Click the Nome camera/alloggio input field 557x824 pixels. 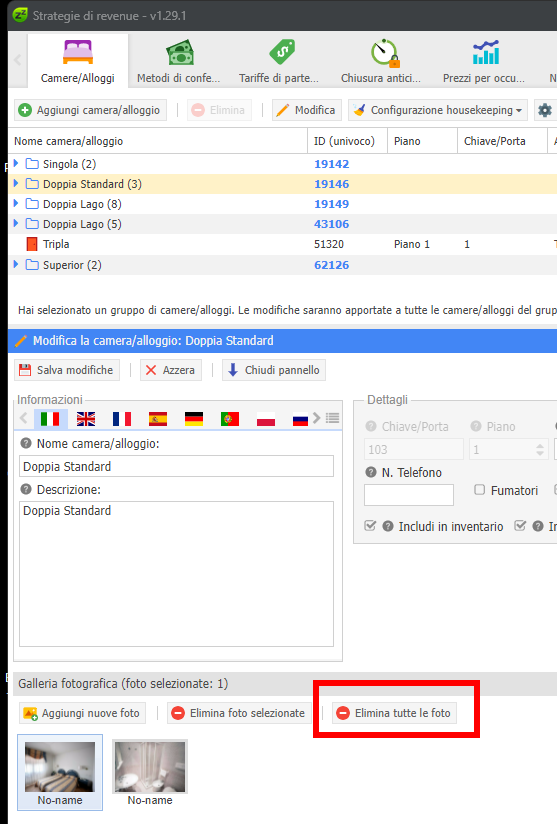[177, 466]
